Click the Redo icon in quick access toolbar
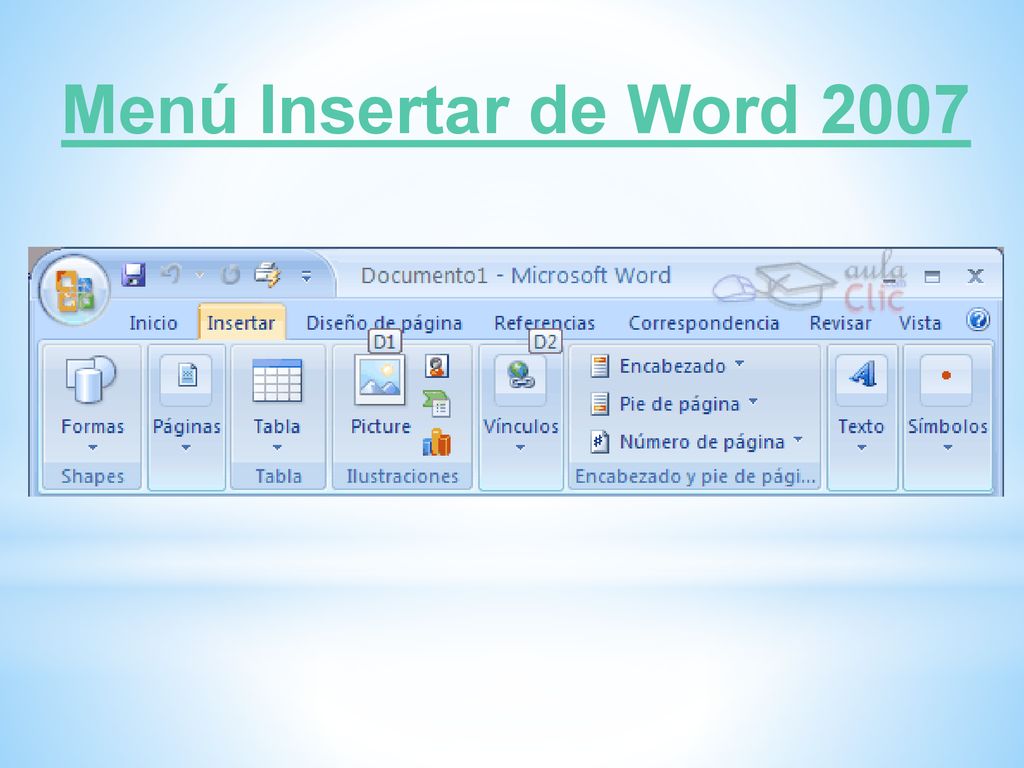The width and height of the screenshot is (1024, 768). click(x=230, y=275)
